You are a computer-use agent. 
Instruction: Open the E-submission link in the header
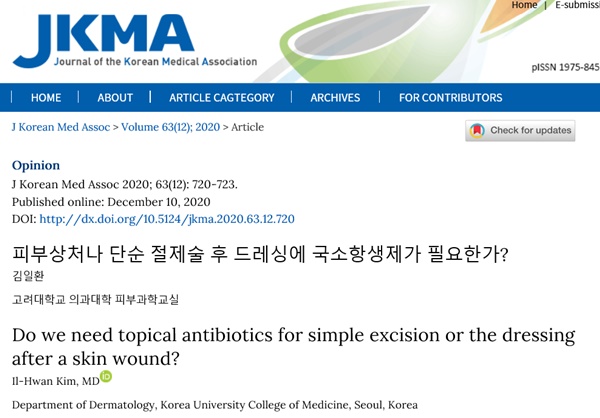click(577, 5)
